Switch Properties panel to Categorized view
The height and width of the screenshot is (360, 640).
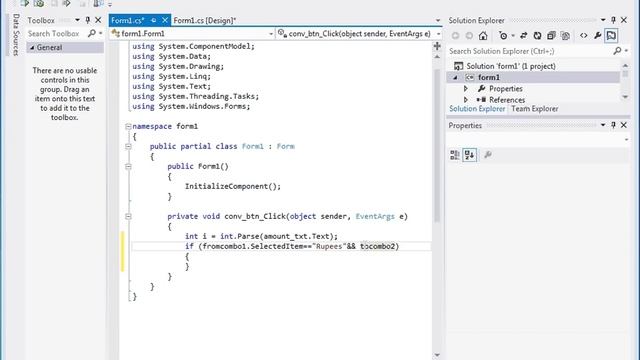click(x=455, y=155)
